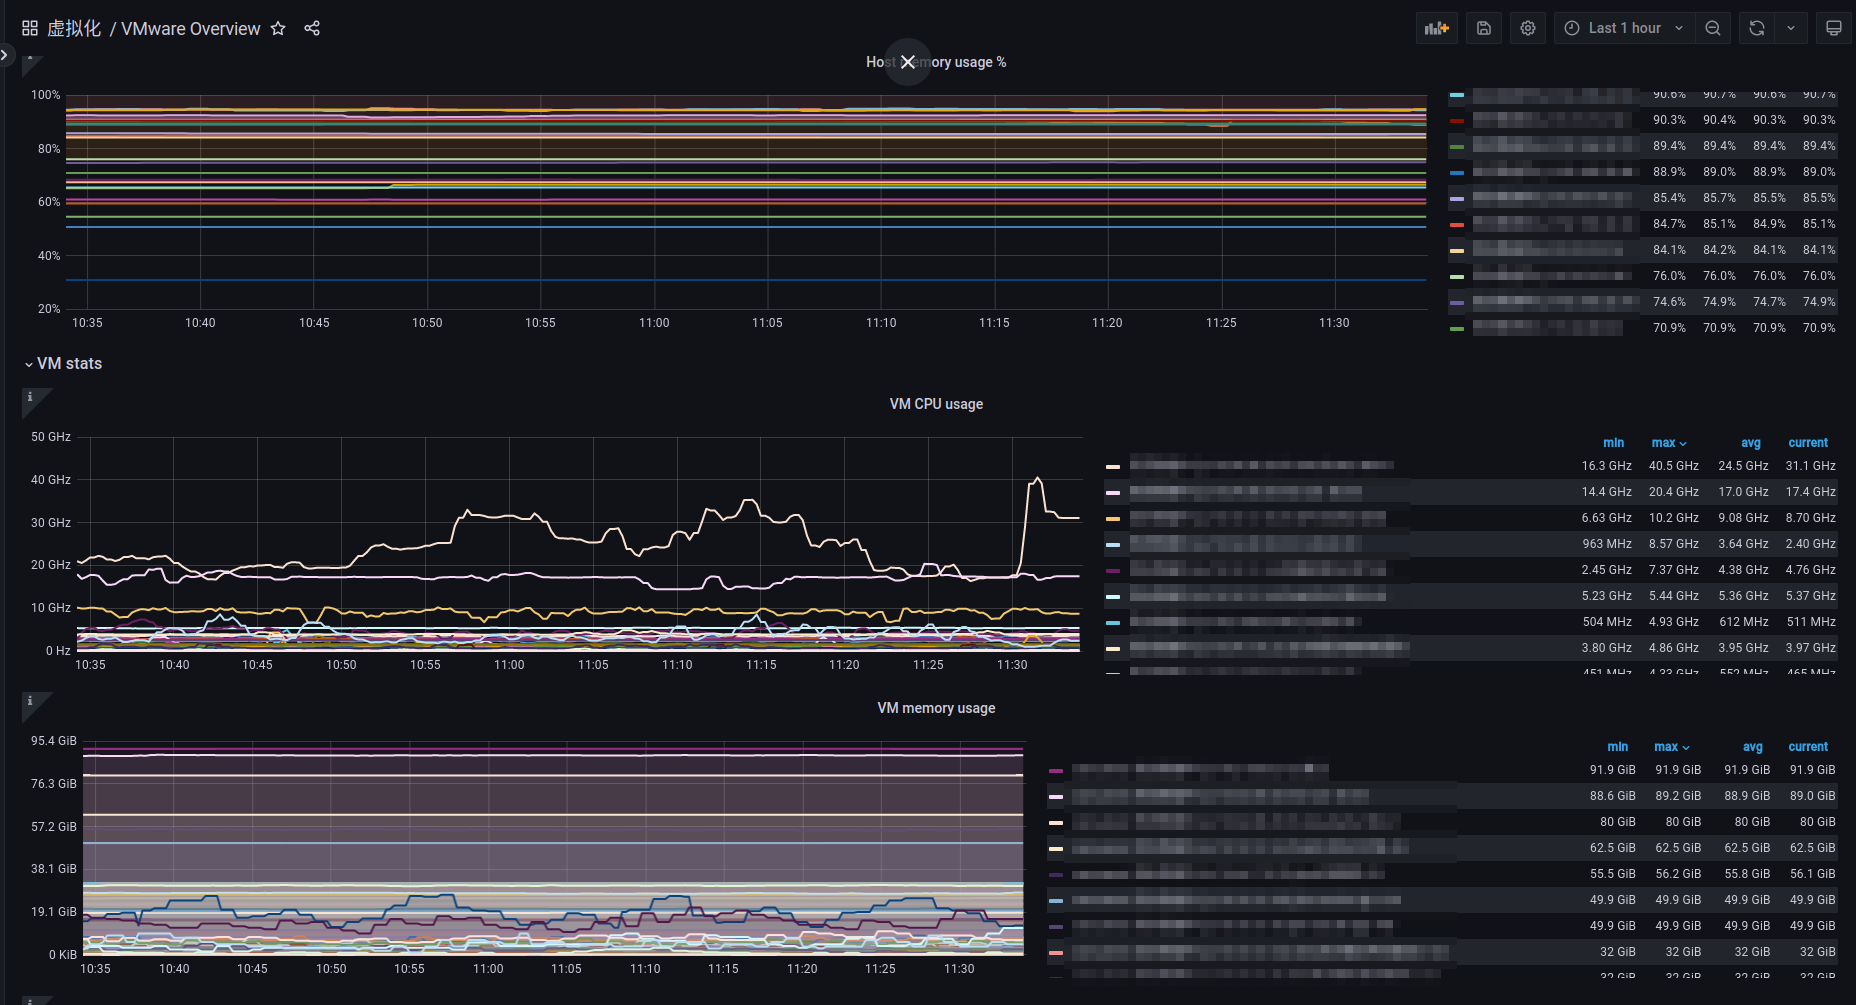Click the 963 MHz min value

[x=1607, y=544]
